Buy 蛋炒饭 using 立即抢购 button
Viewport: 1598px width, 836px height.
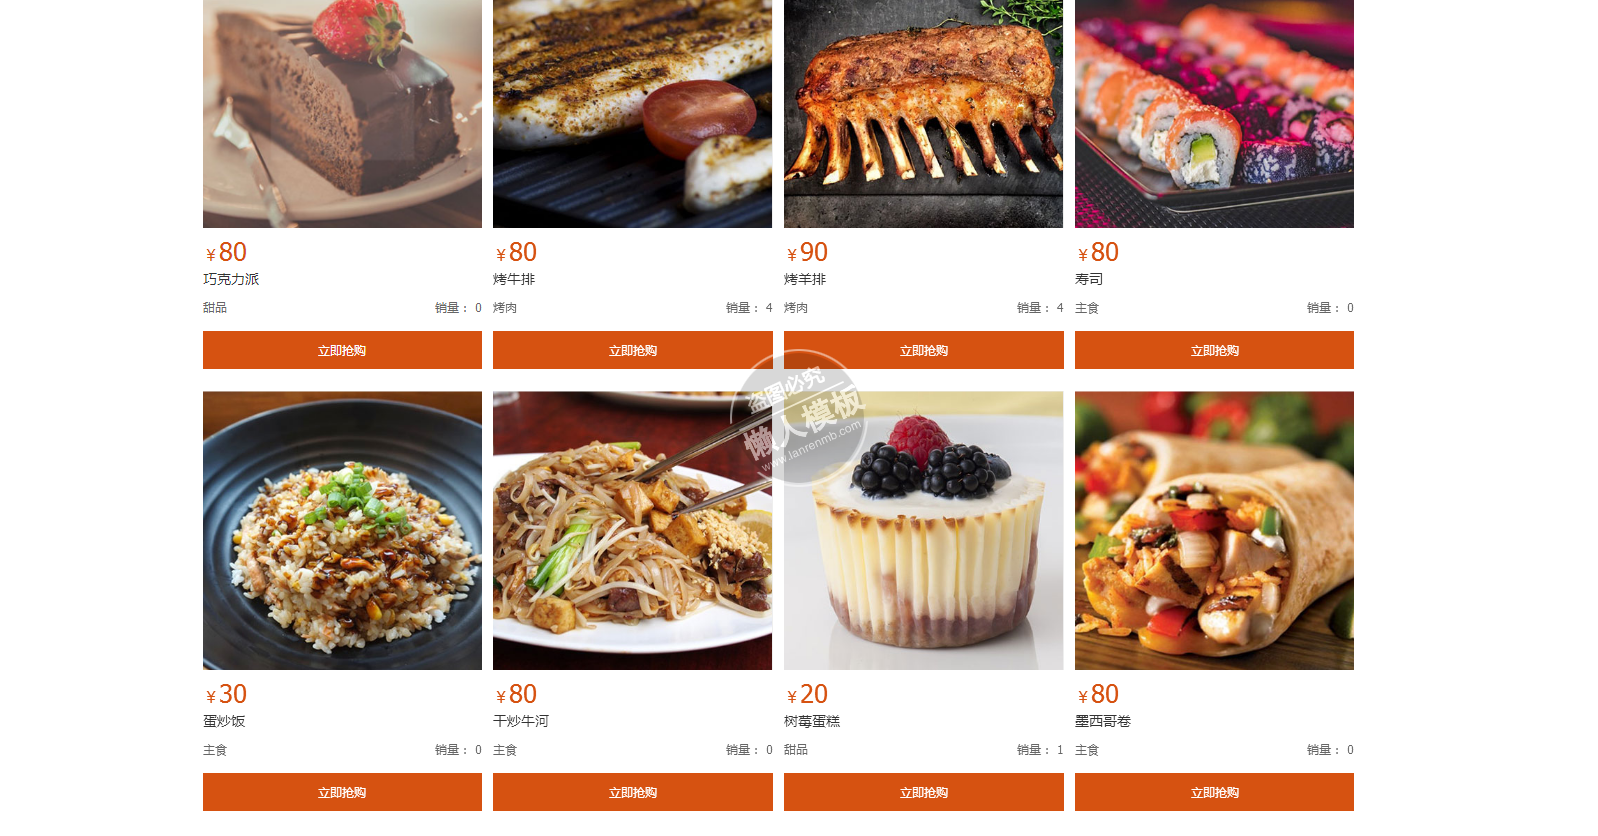pos(342,792)
